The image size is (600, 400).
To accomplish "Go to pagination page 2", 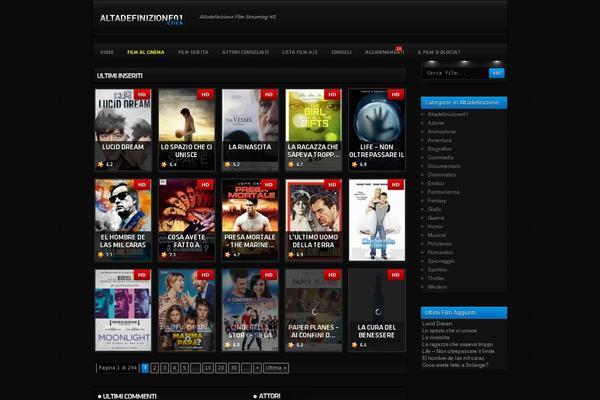I will 155,368.
